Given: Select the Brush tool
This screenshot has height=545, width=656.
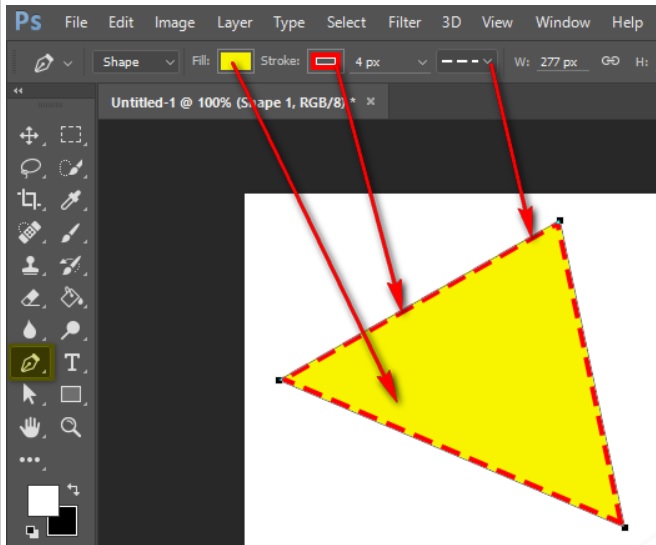Looking at the screenshot, I should pyautogui.click(x=71, y=233).
